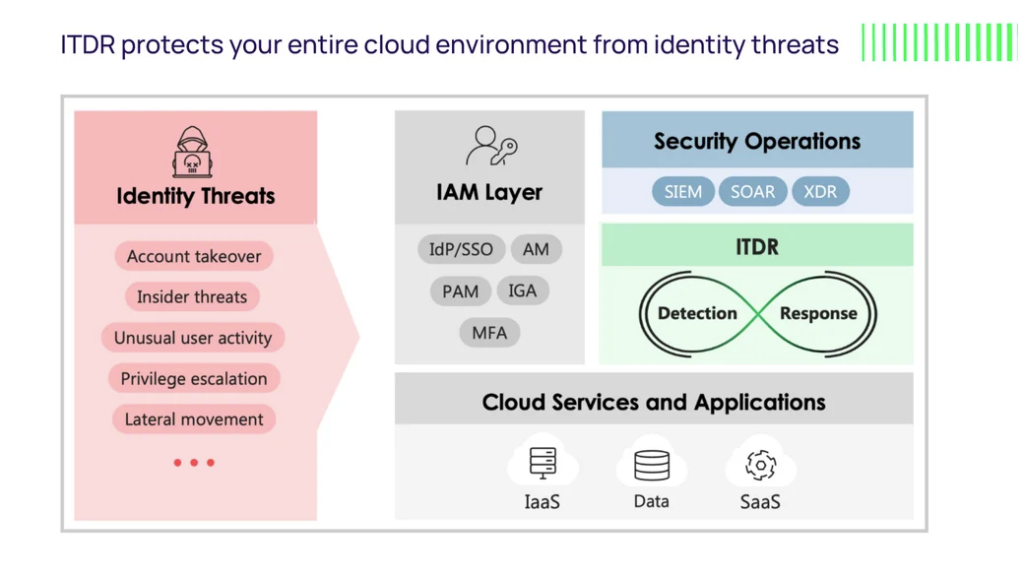Select the Account takeover pill
This screenshot has width=1024, height=579.
[x=194, y=256]
